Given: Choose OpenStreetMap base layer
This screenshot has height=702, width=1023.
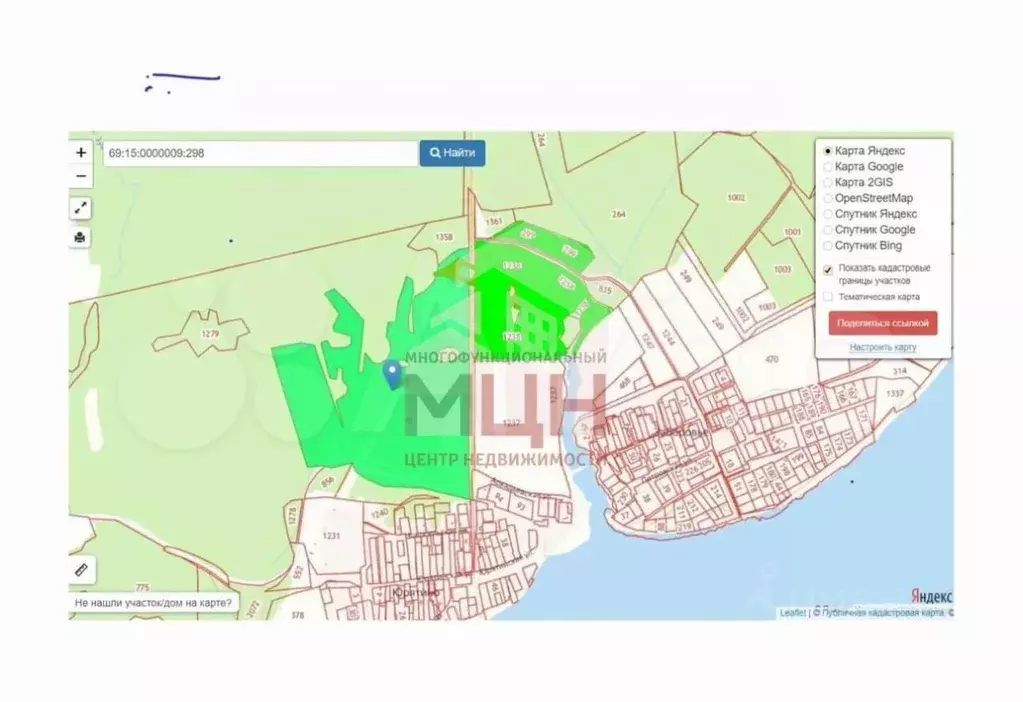Looking at the screenshot, I should (828, 199).
